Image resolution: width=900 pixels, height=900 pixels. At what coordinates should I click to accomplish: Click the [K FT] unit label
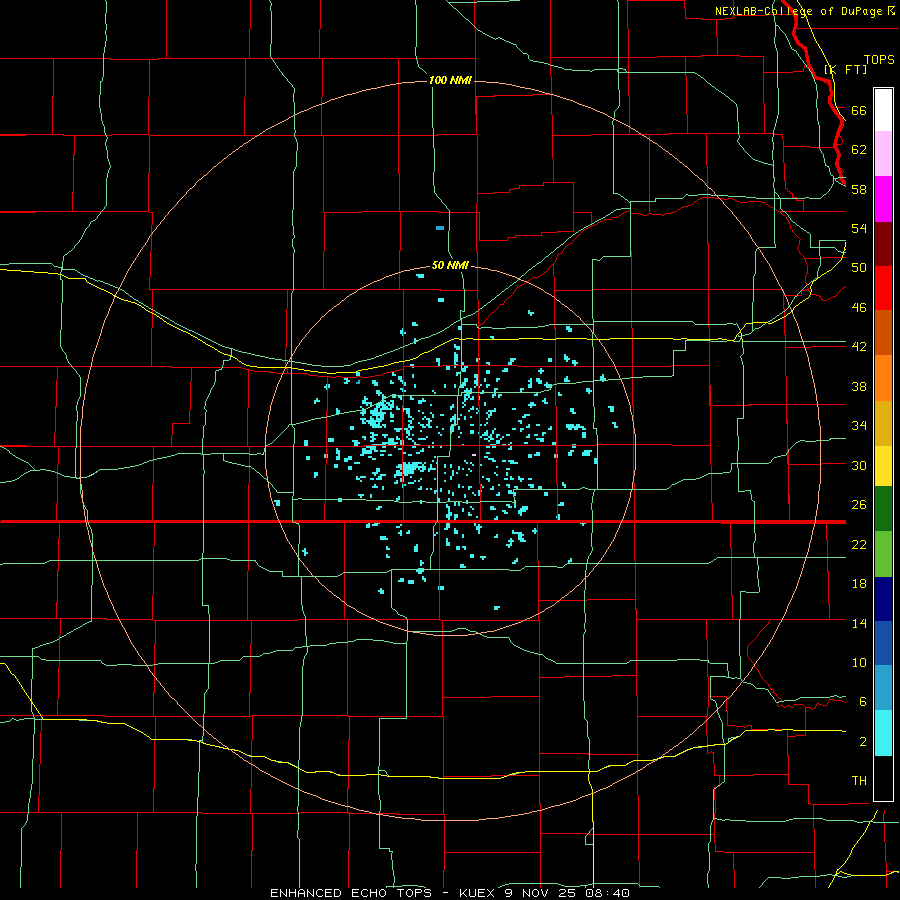click(845, 69)
